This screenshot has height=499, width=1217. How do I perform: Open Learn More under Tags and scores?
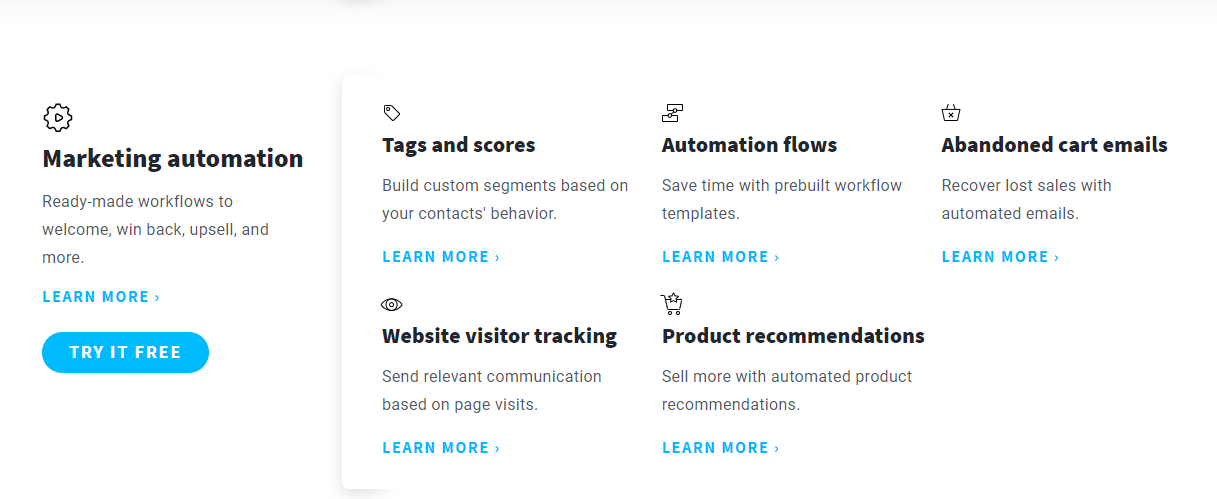click(441, 257)
